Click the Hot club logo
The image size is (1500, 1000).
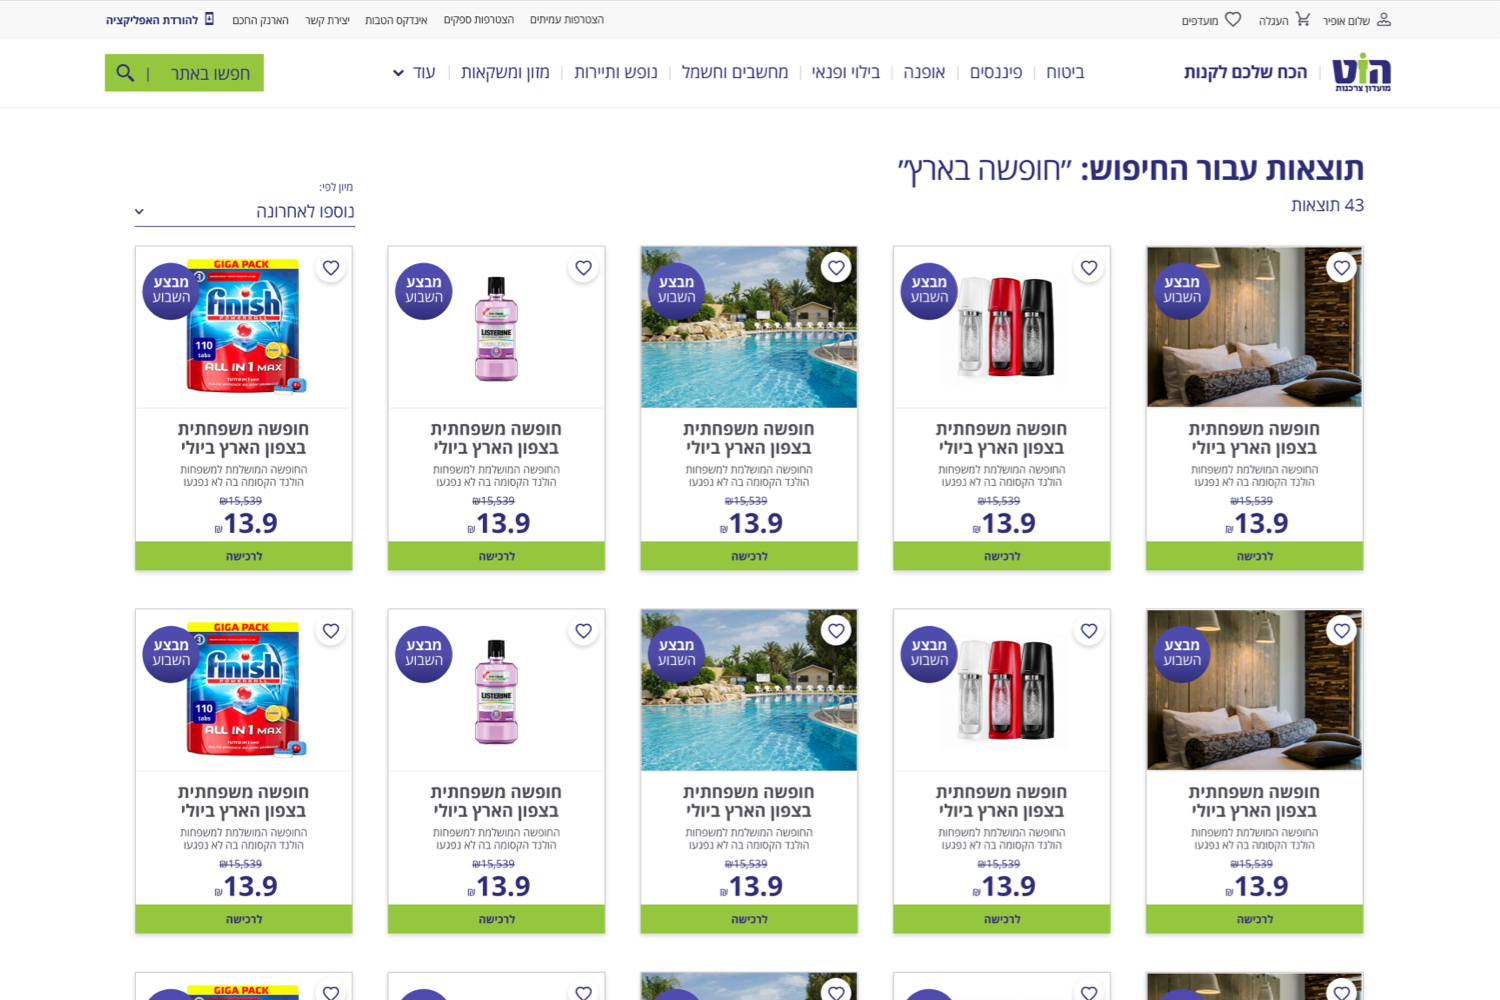1361,73
